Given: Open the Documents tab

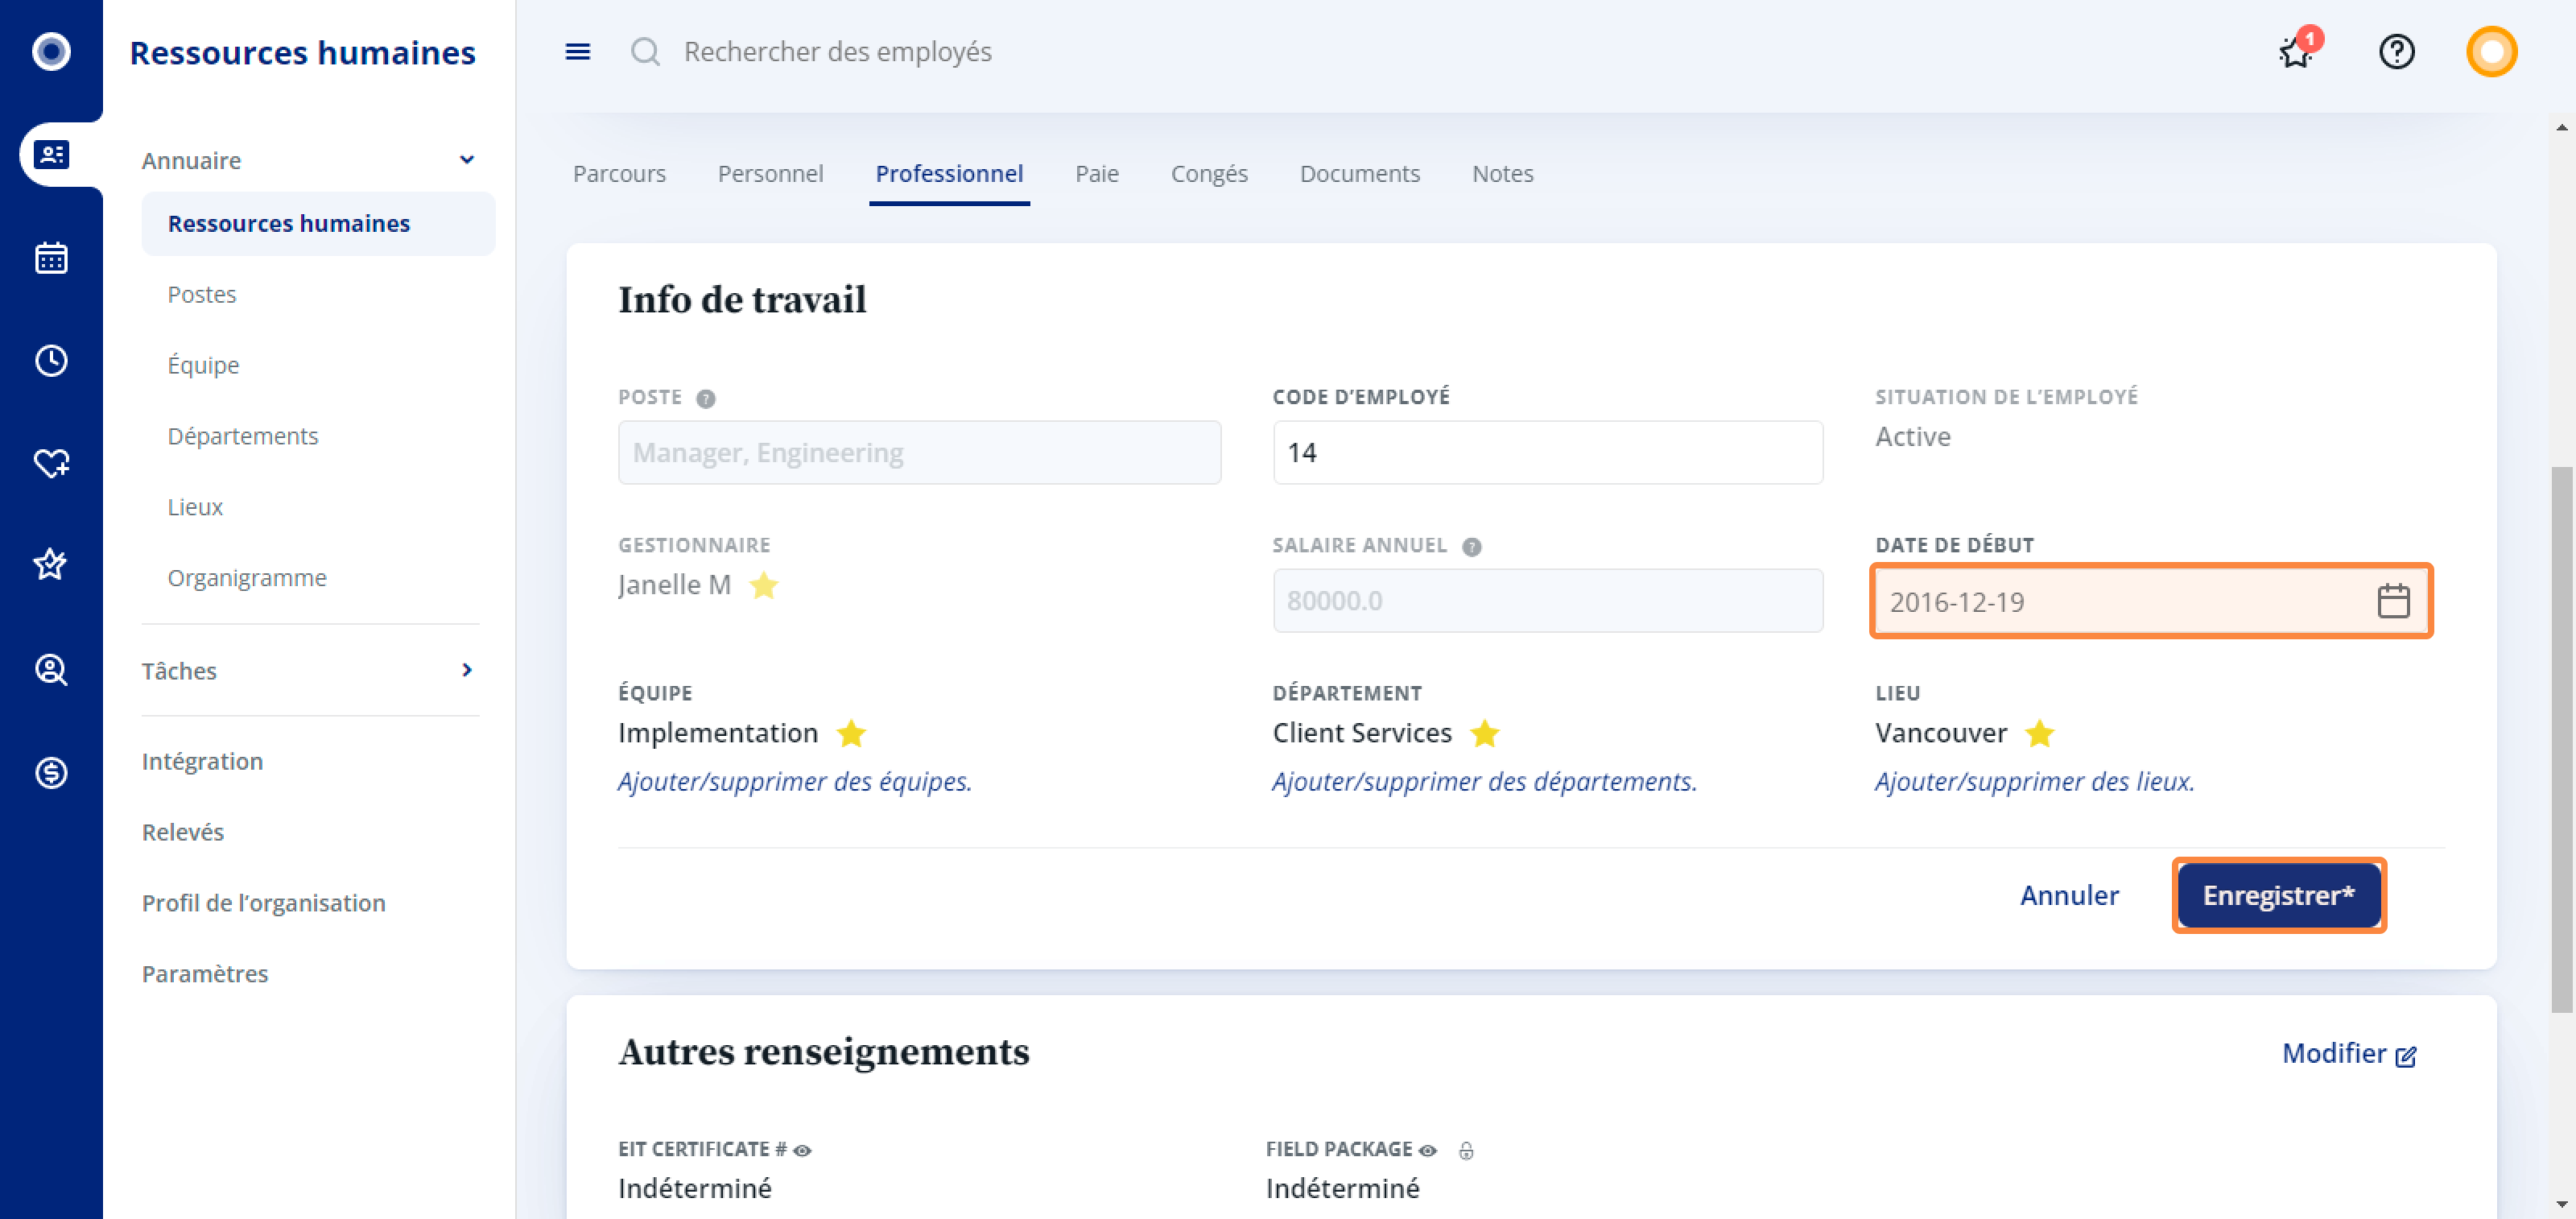Looking at the screenshot, I should click(1360, 173).
